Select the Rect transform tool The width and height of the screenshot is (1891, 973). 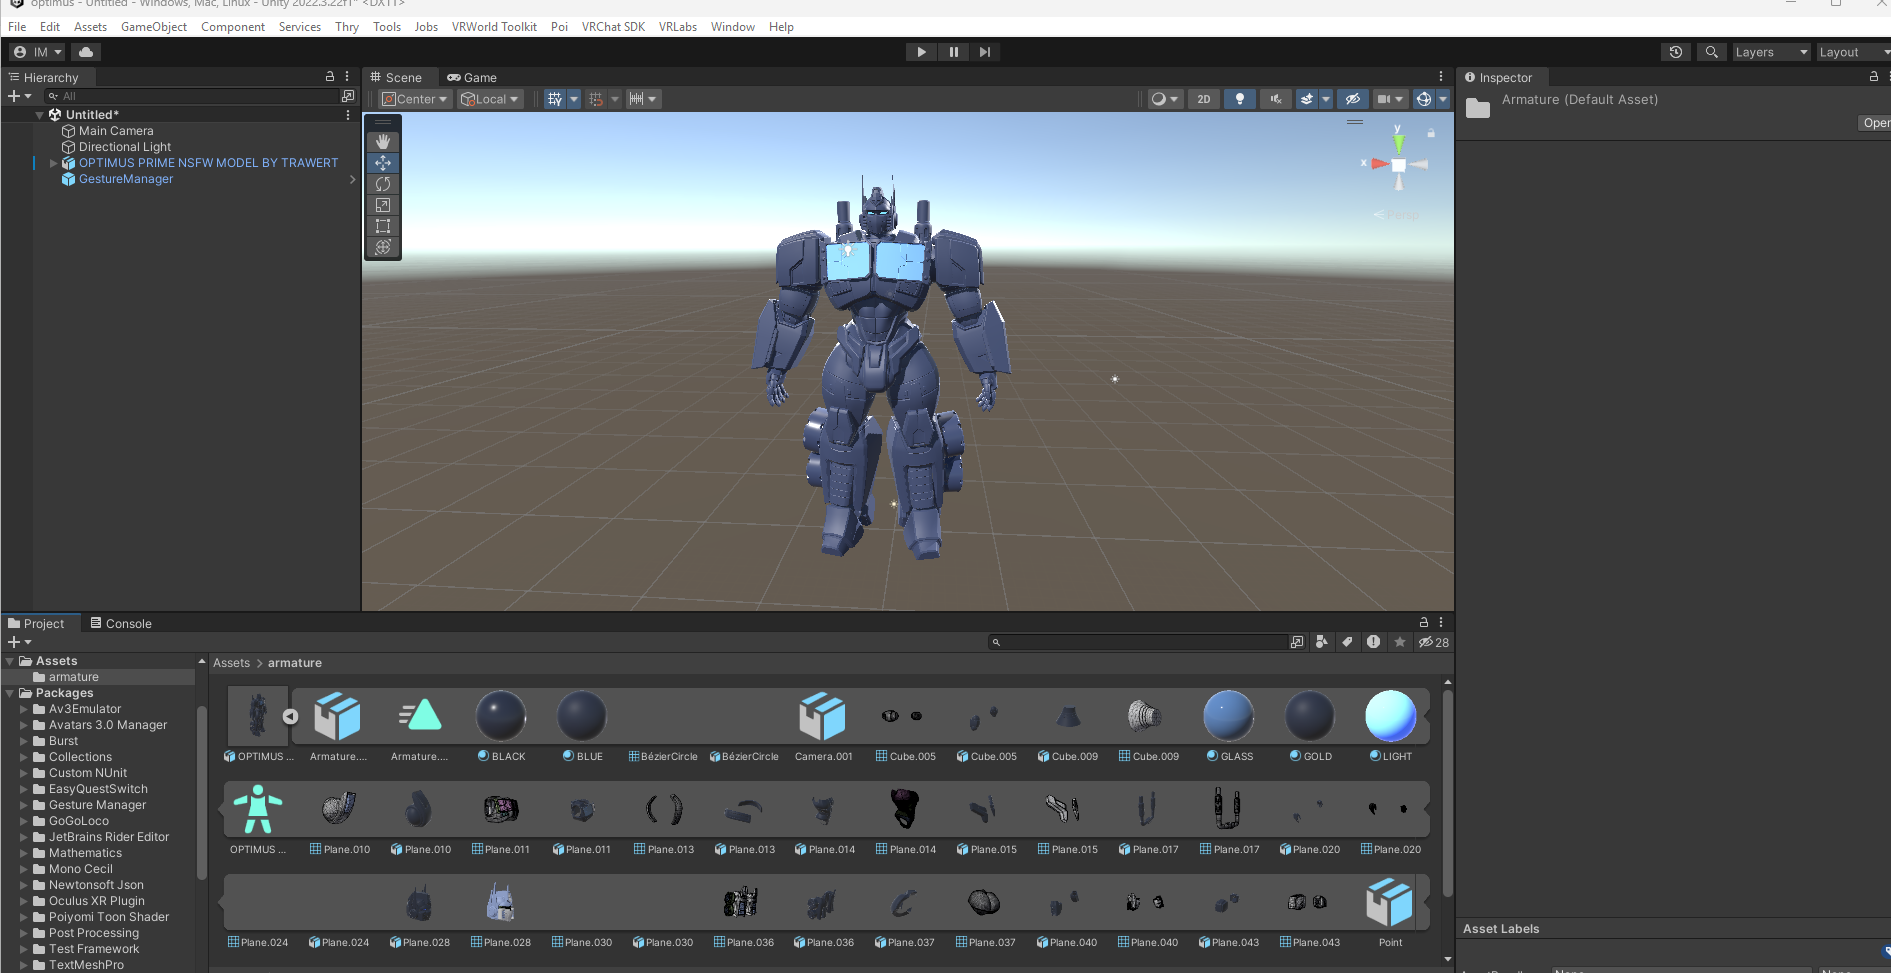pos(383,226)
